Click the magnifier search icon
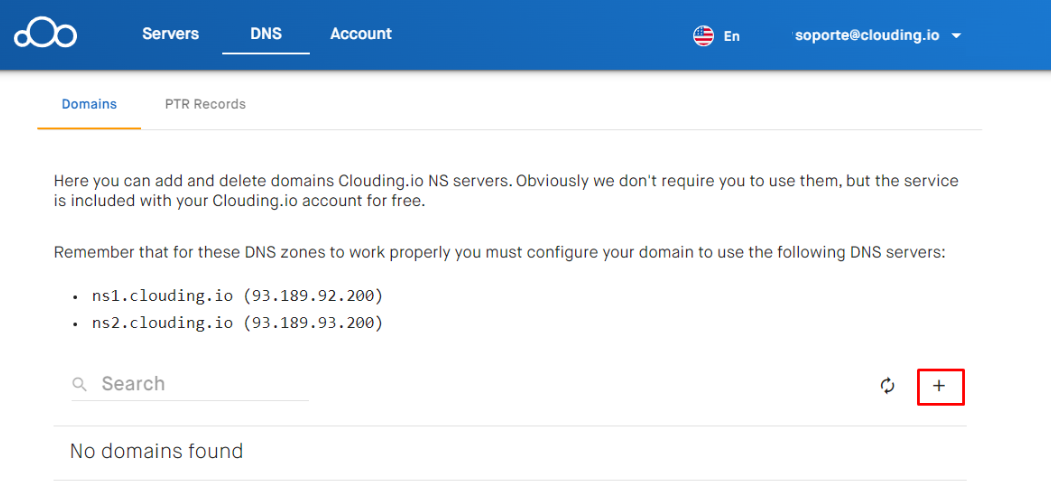1051x499 pixels. (x=80, y=384)
